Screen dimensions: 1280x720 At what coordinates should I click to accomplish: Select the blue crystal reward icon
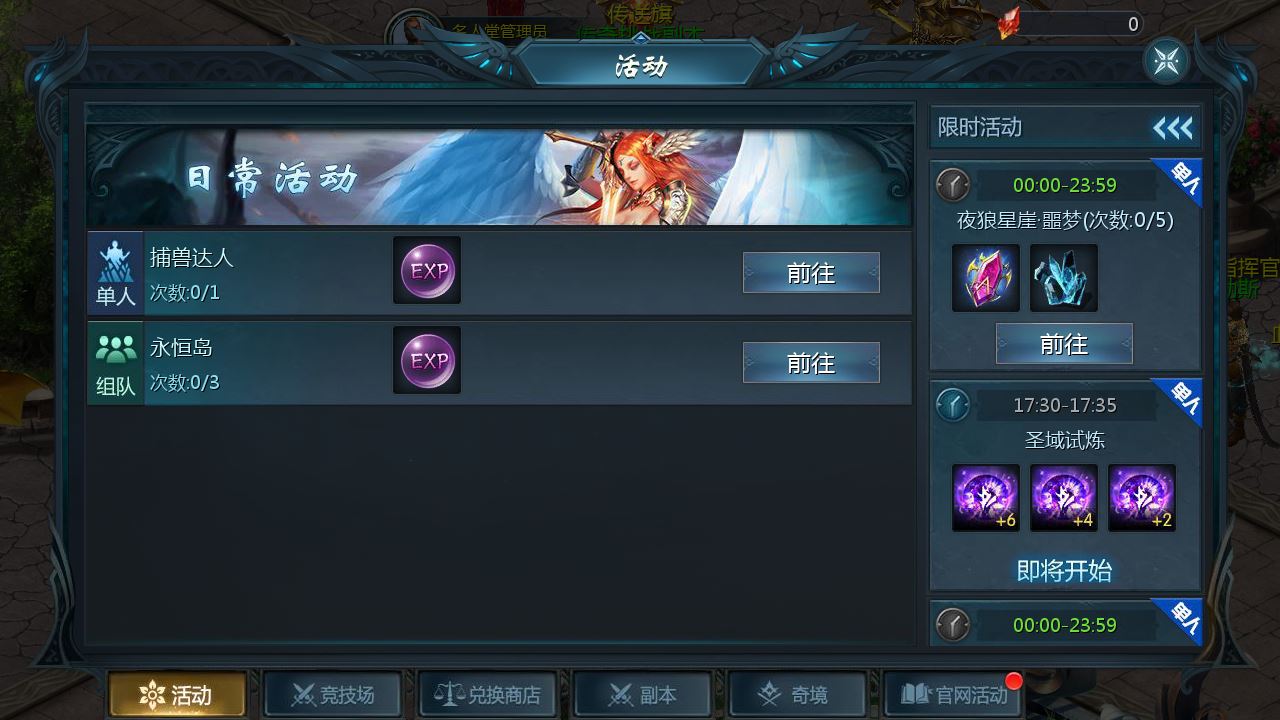(x=1064, y=278)
